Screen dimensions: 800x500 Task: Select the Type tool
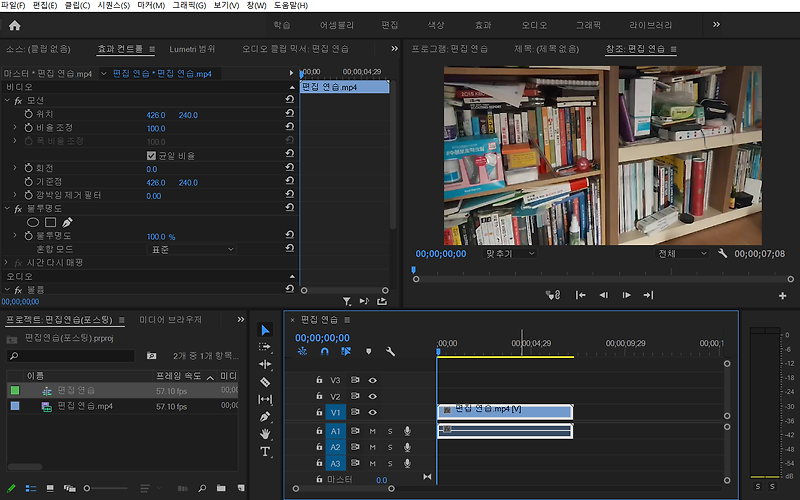click(x=265, y=452)
